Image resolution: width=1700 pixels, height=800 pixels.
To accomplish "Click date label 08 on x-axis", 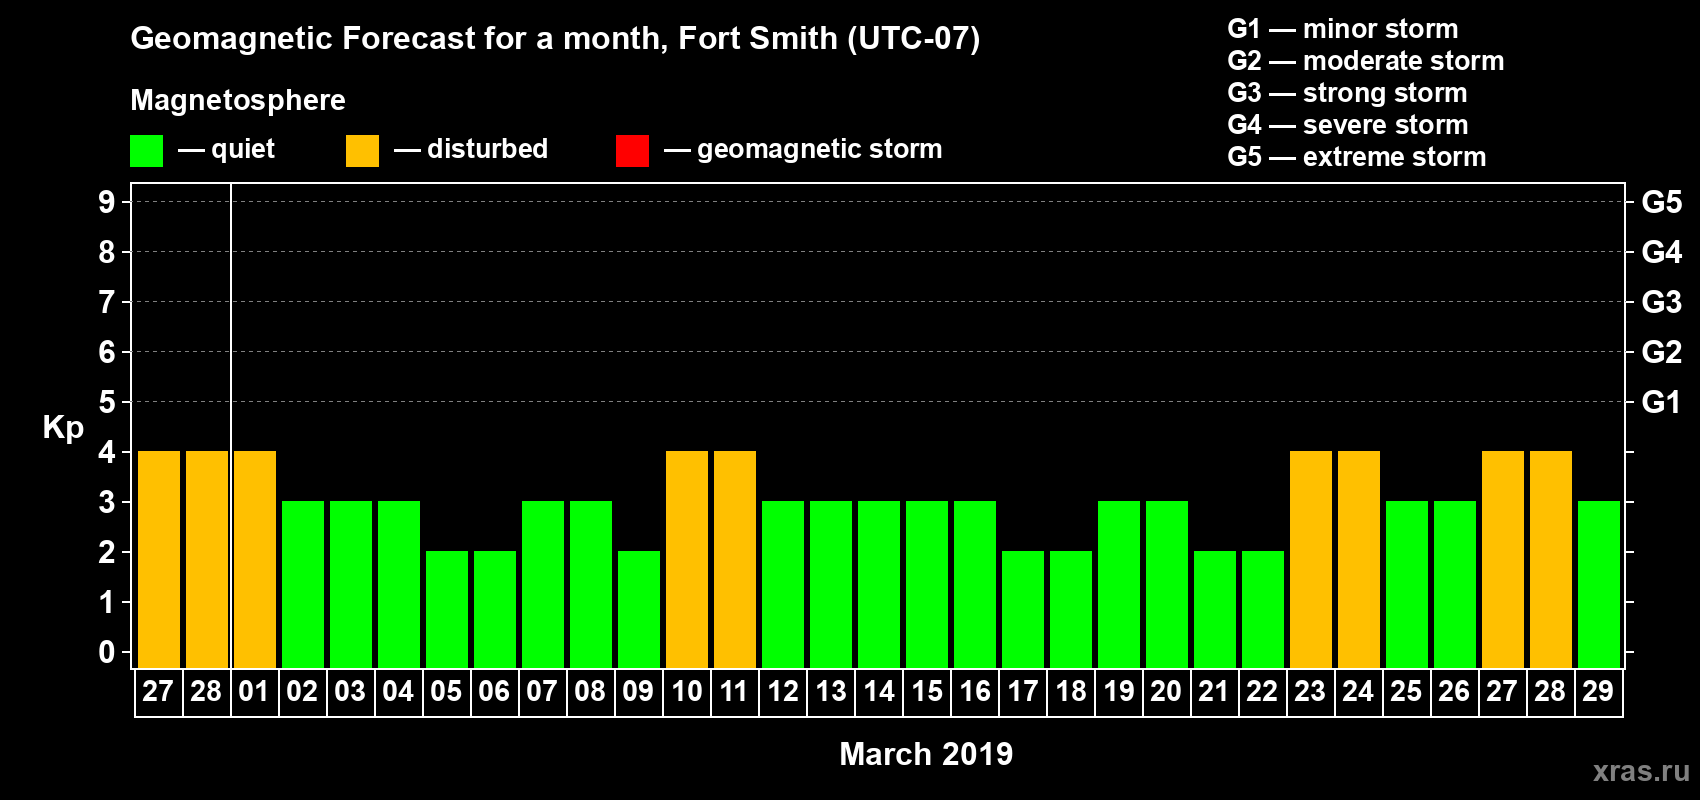I will click(x=590, y=692).
